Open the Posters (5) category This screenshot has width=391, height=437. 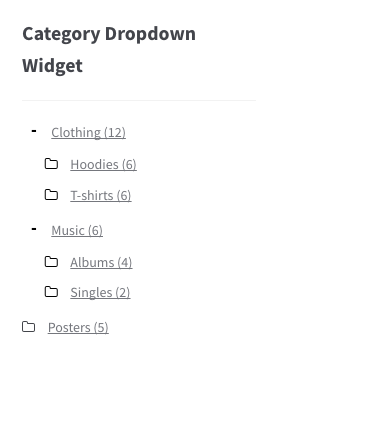point(78,327)
